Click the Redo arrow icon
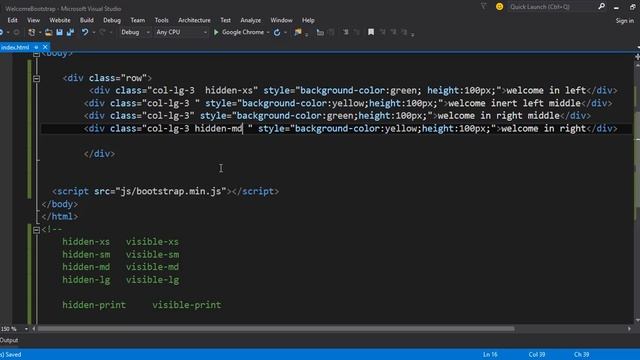This screenshot has height=360, width=640. [x=102, y=32]
